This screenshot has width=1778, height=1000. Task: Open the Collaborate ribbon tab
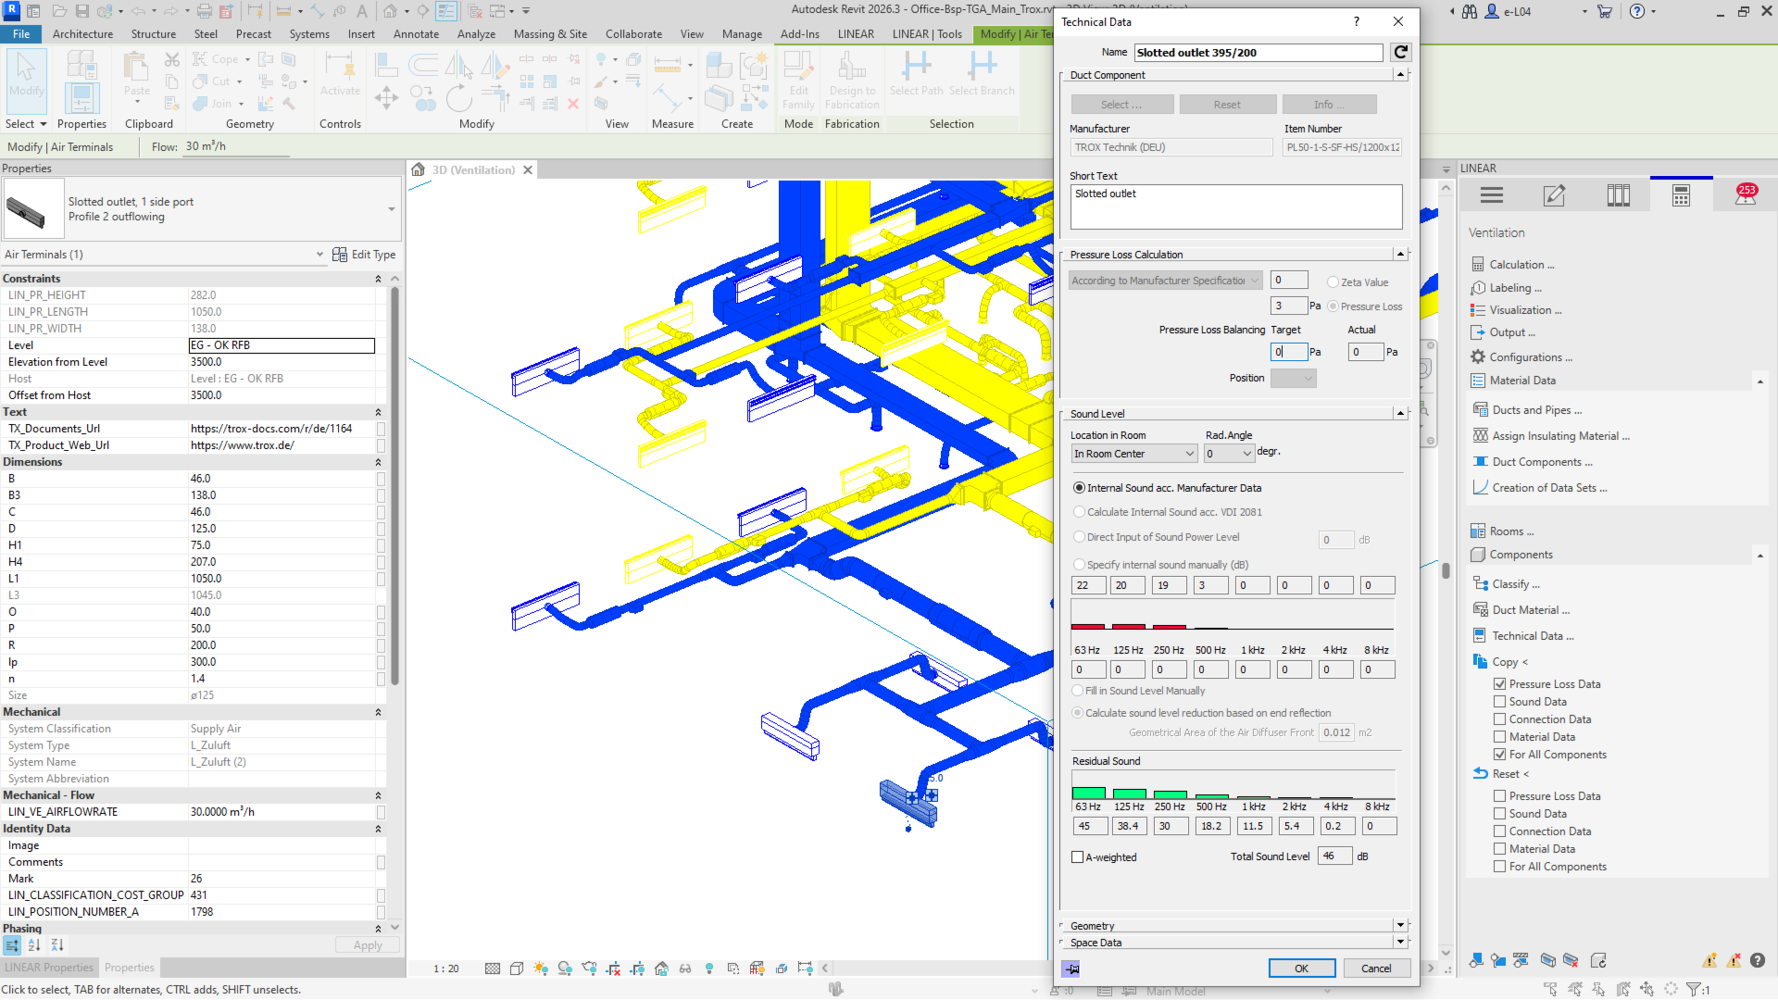633,34
